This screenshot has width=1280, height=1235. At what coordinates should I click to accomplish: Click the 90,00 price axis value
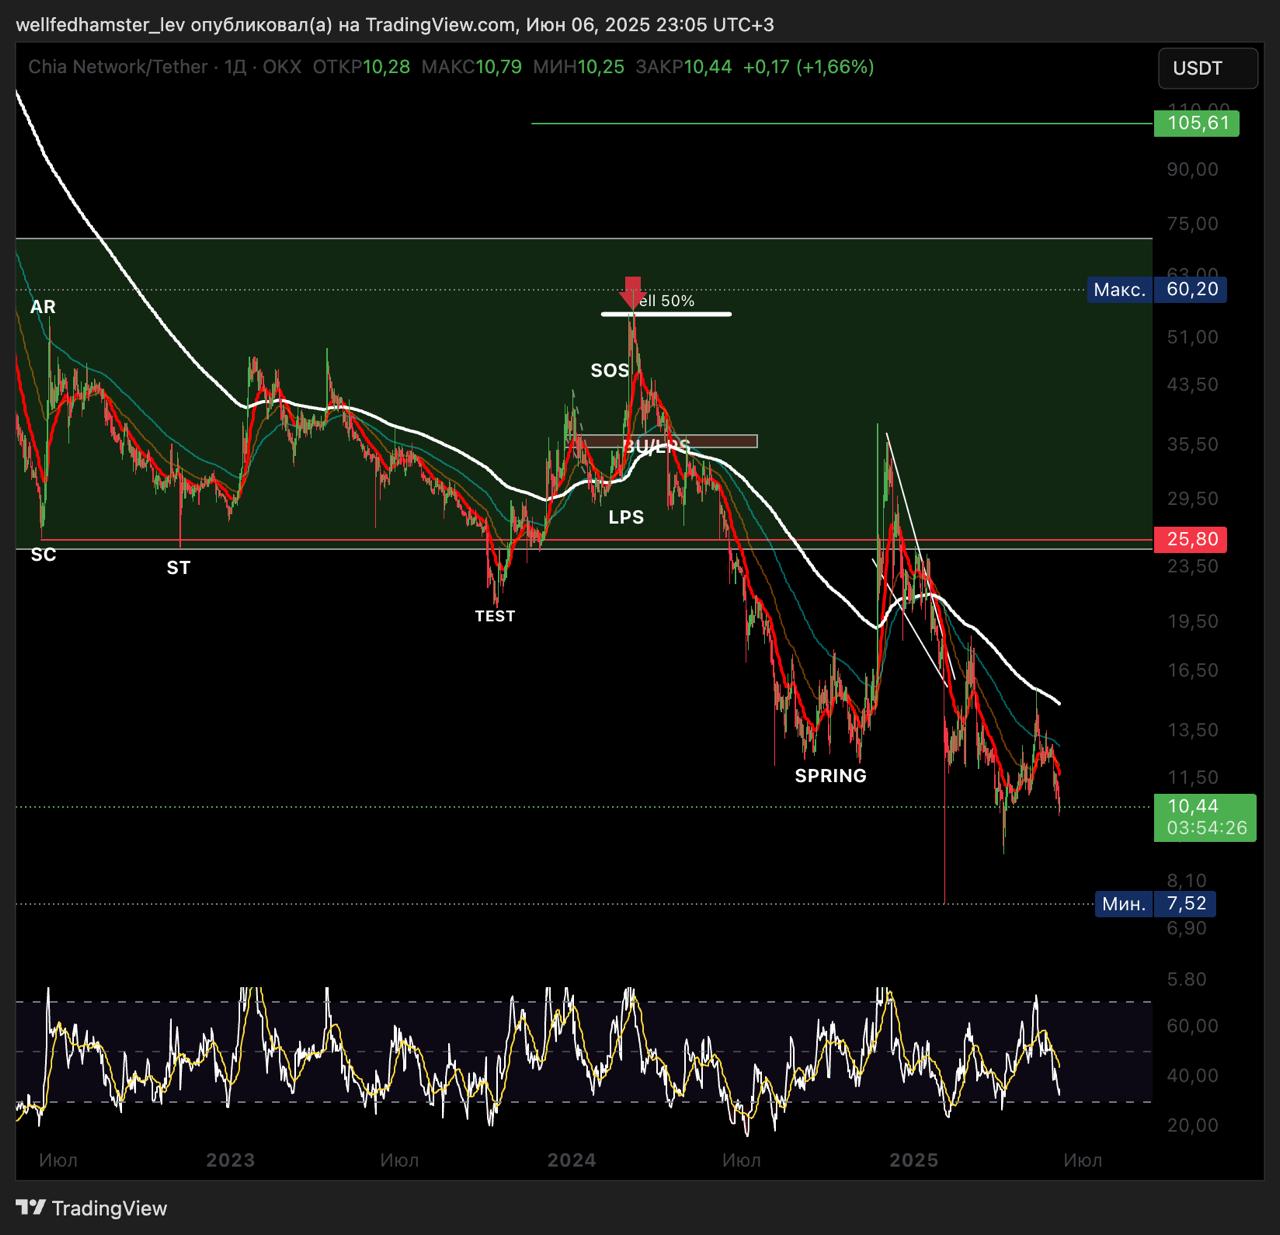(1193, 170)
